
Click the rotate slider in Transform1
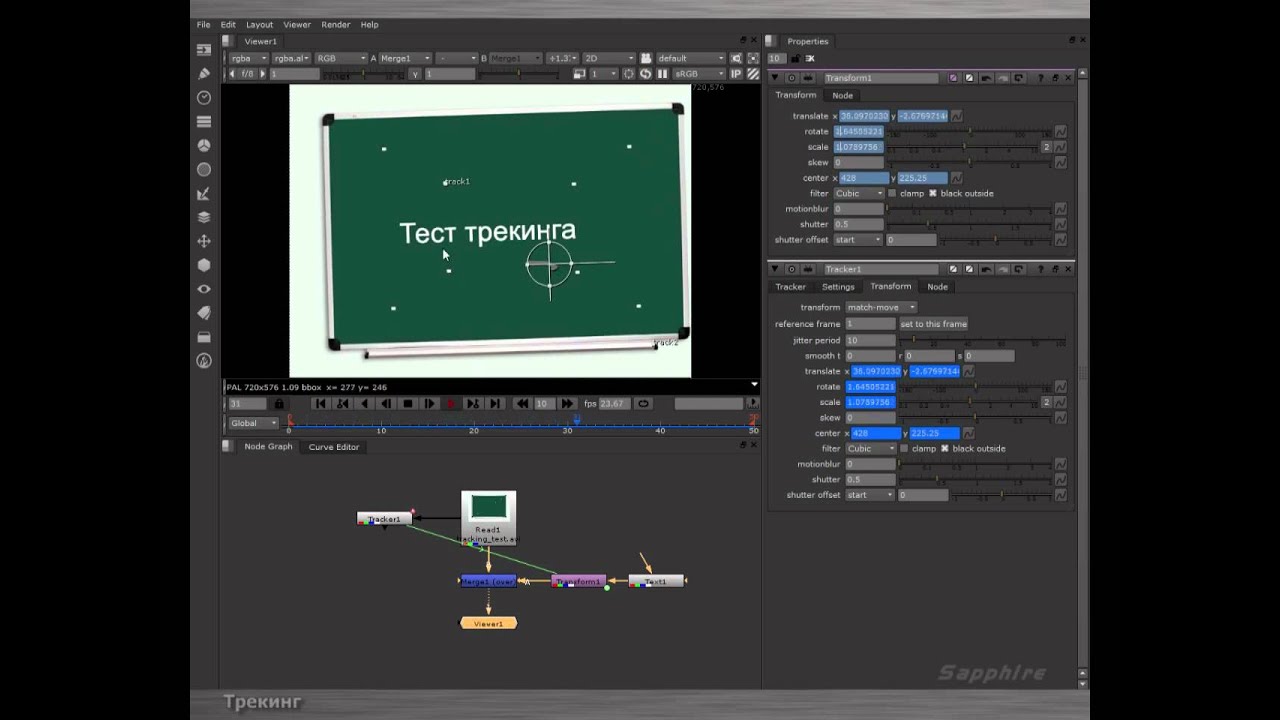coord(969,132)
